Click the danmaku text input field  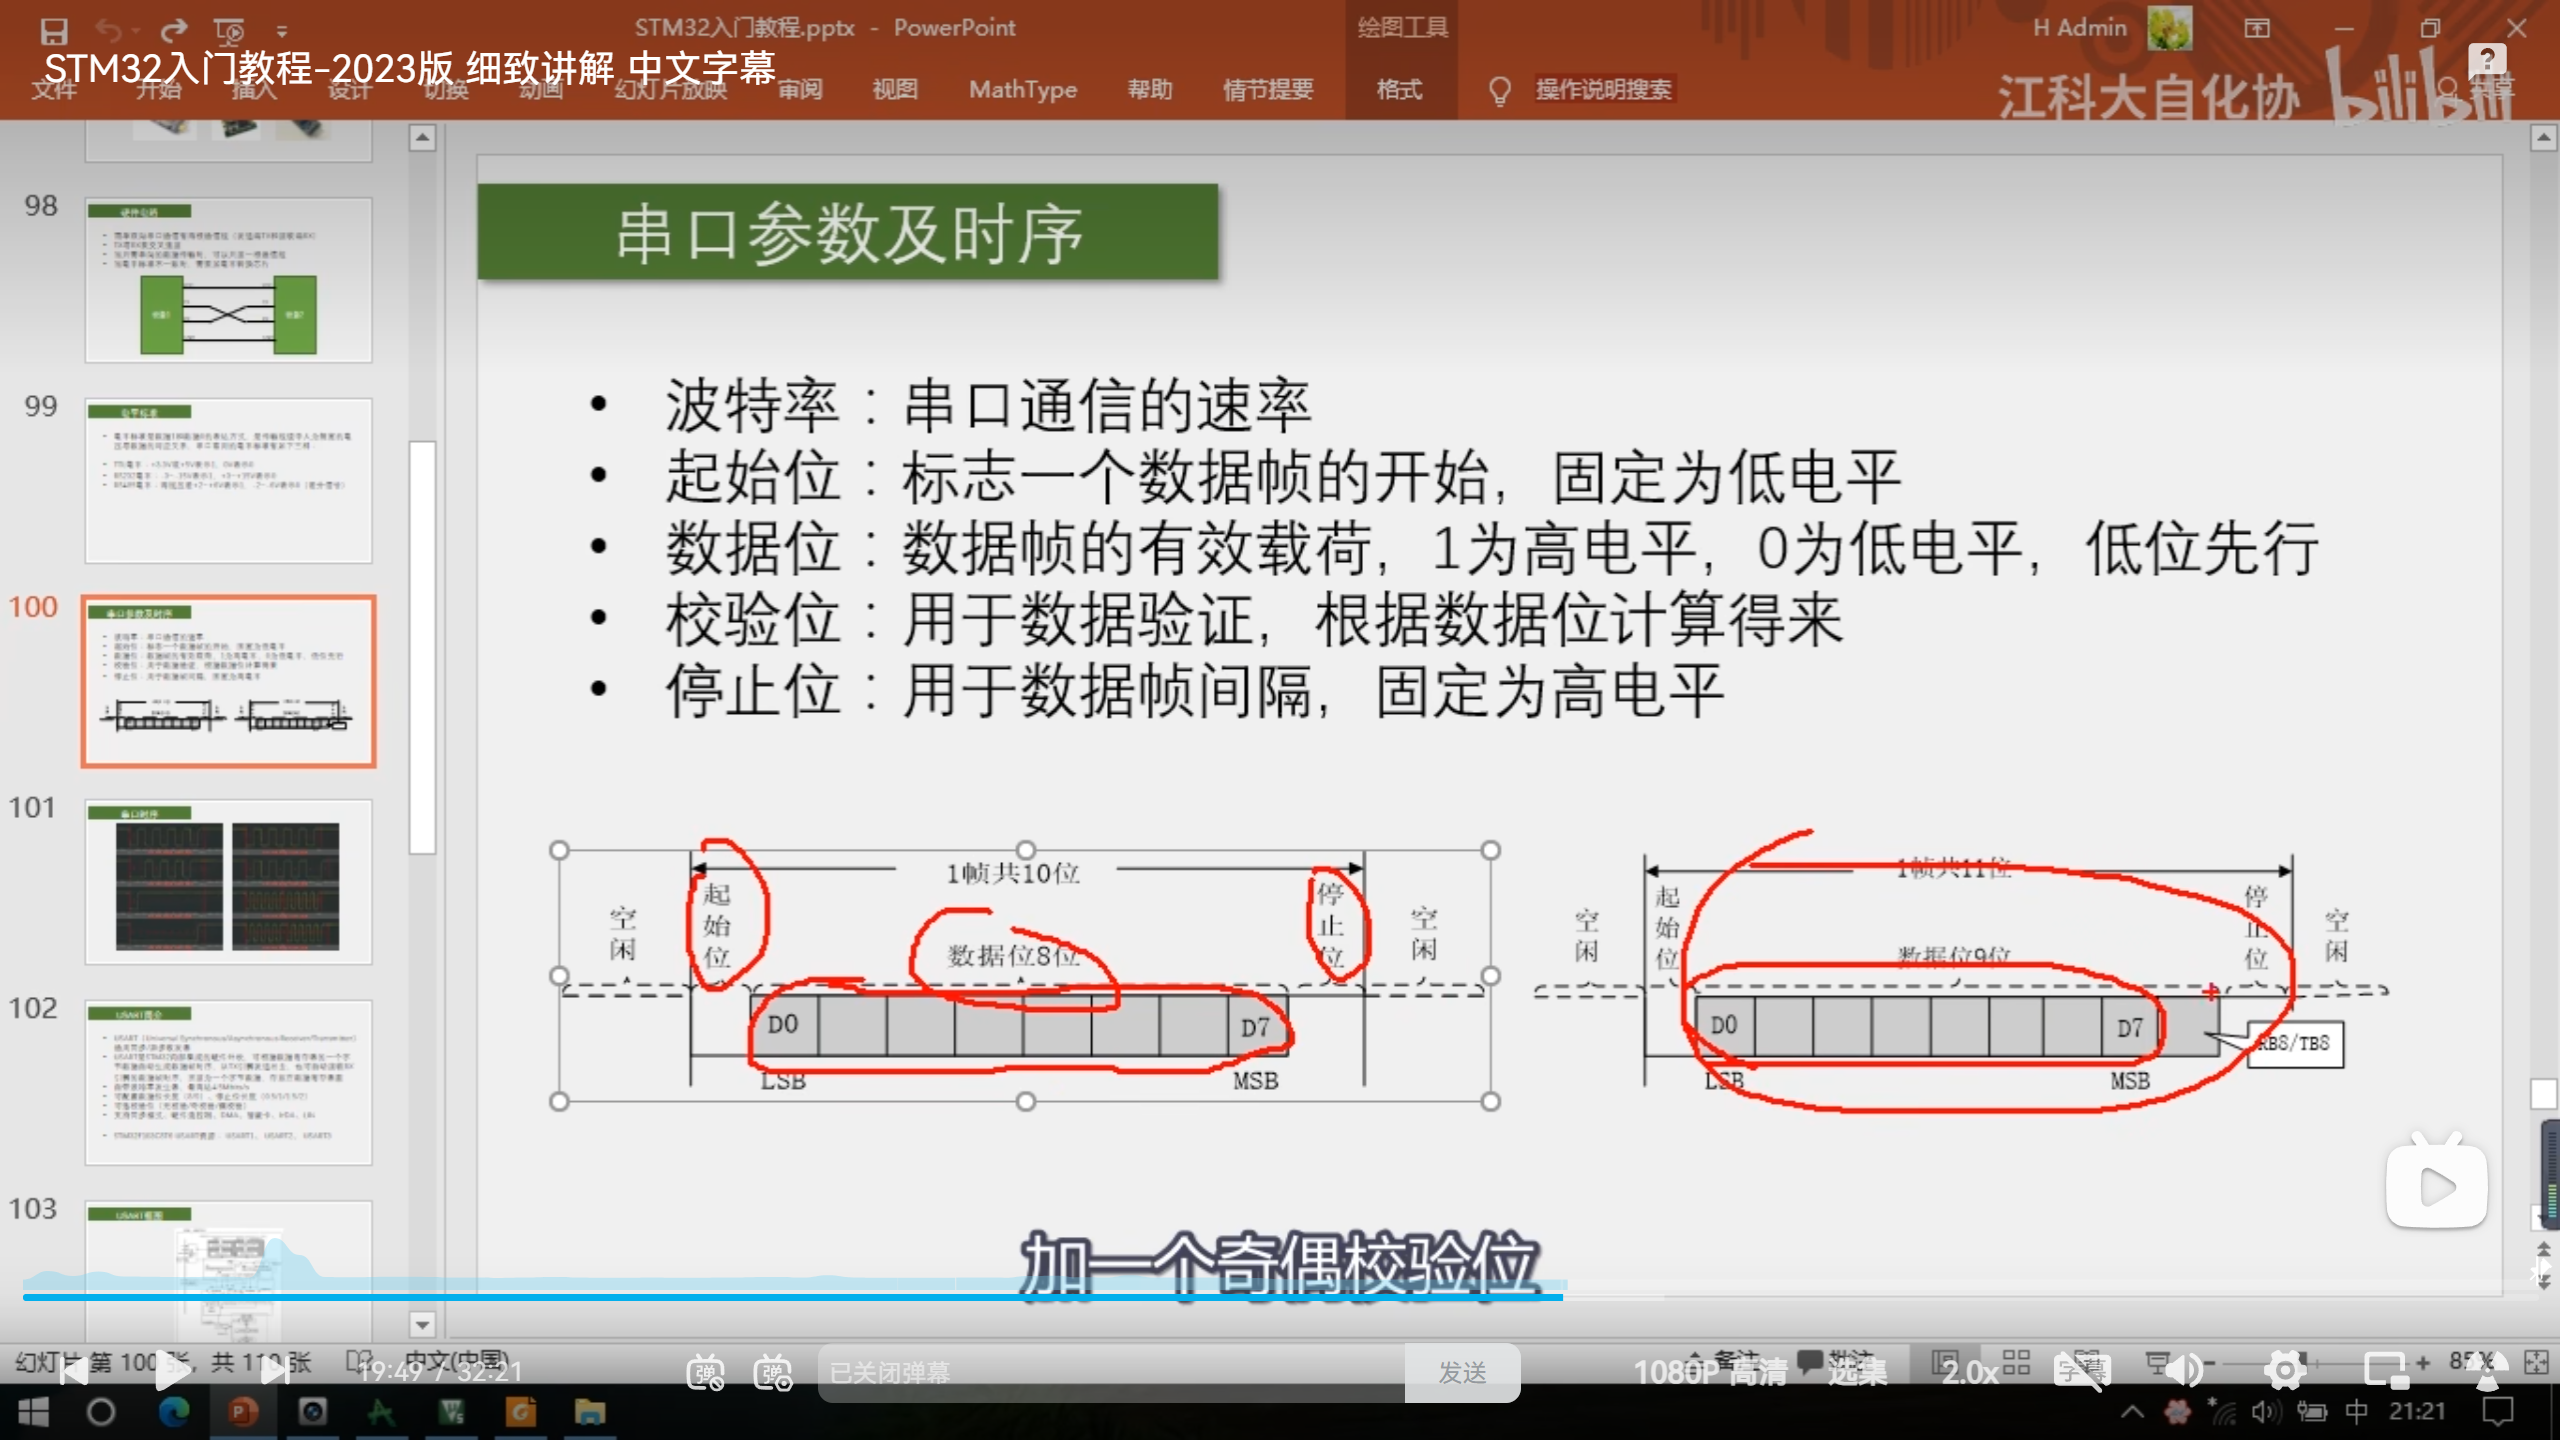pos(1110,1372)
